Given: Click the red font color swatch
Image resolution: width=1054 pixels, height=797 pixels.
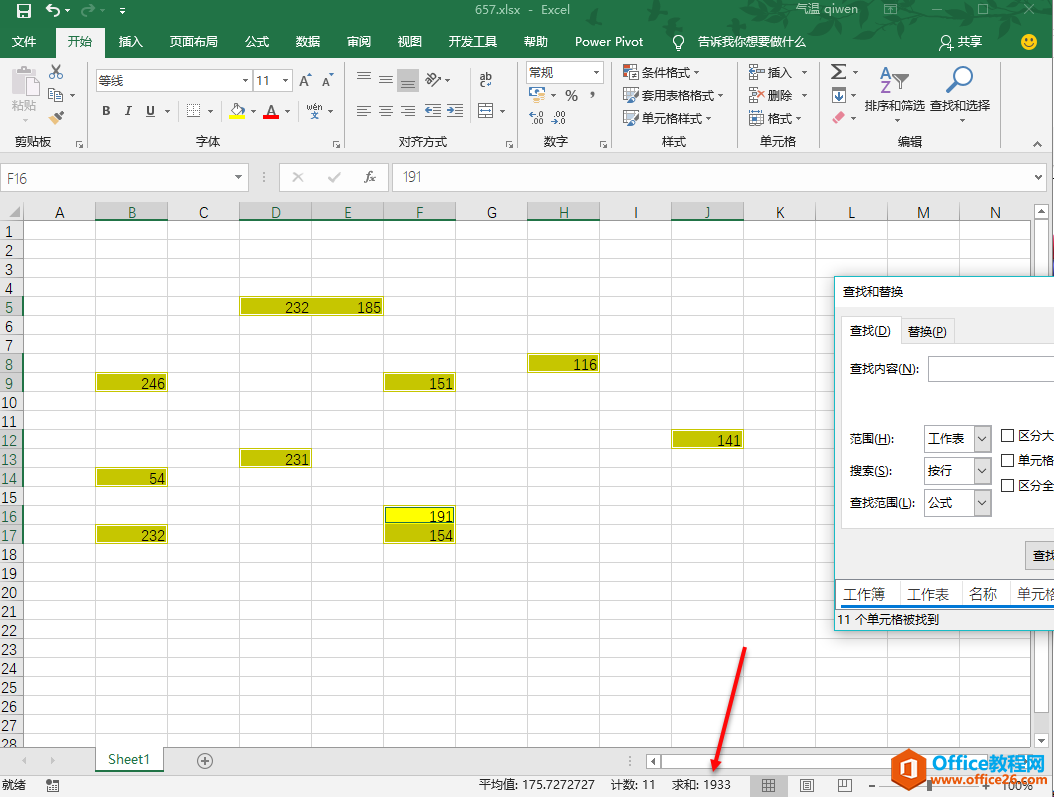Looking at the screenshot, I should 271,112.
